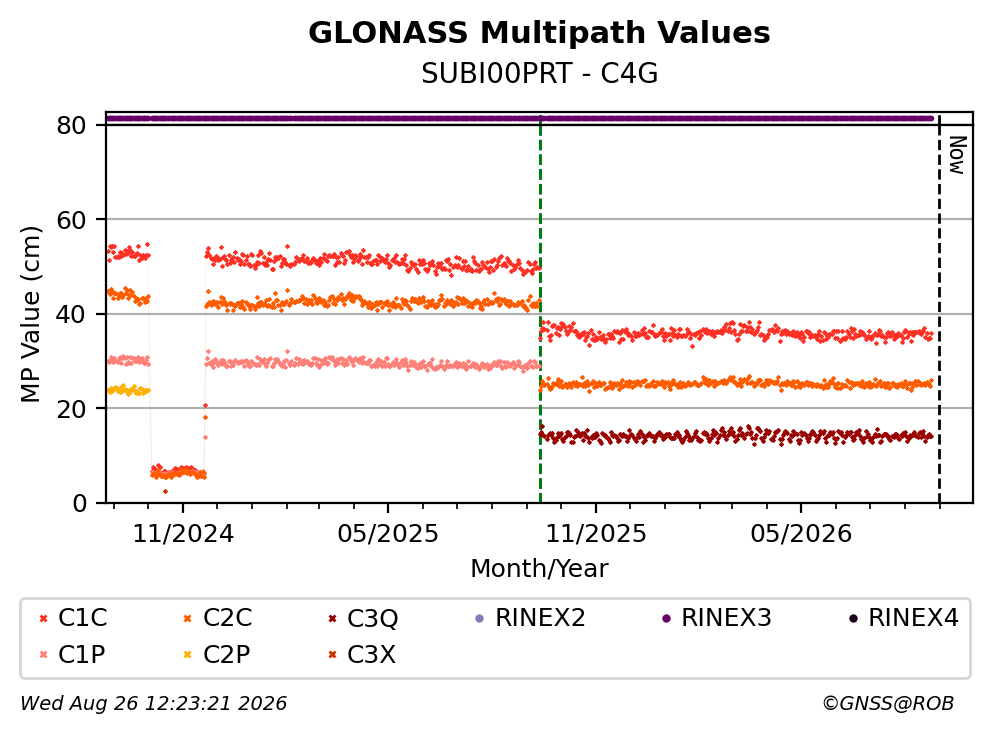The width and height of the screenshot is (993, 734).
Task: Click the 60 y-axis tick label
Action: pyautogui.click(x=72, y=220)
